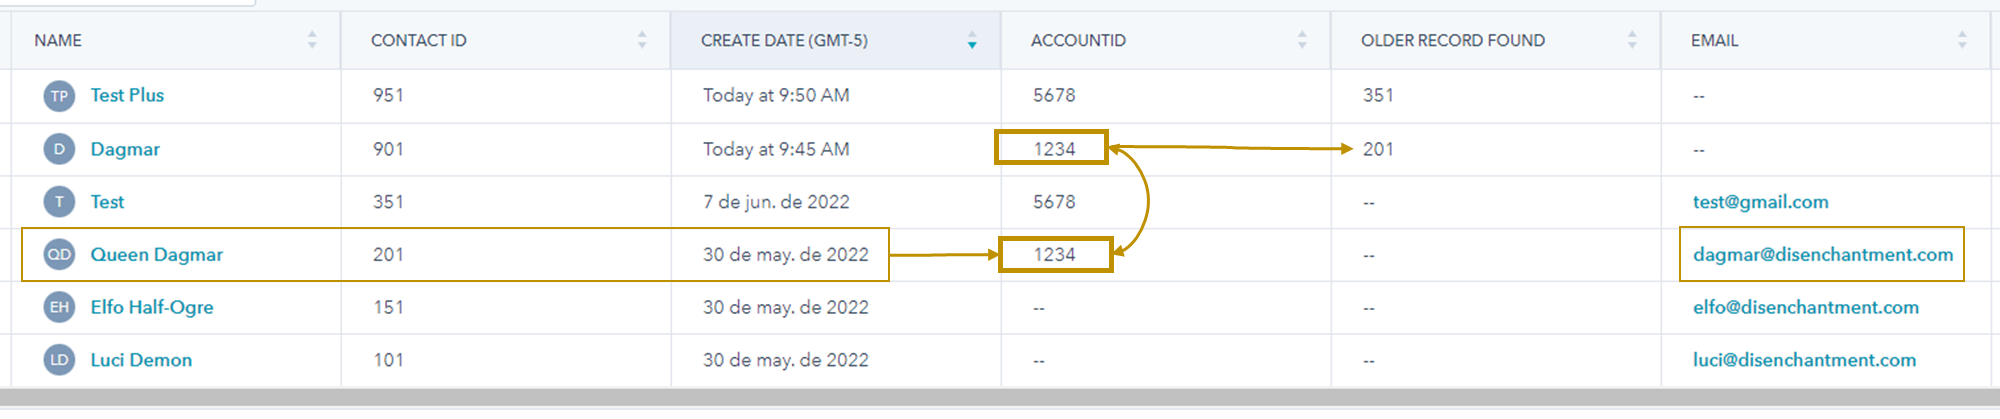This screenshot has width=2000, height=419.
Task: Sort the AccountID column
Action: 1302,40
